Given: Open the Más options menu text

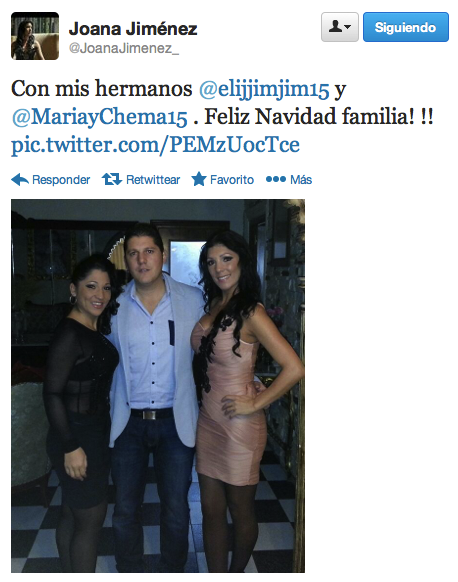Looking at the screenshot, I should tap(301, 180).
